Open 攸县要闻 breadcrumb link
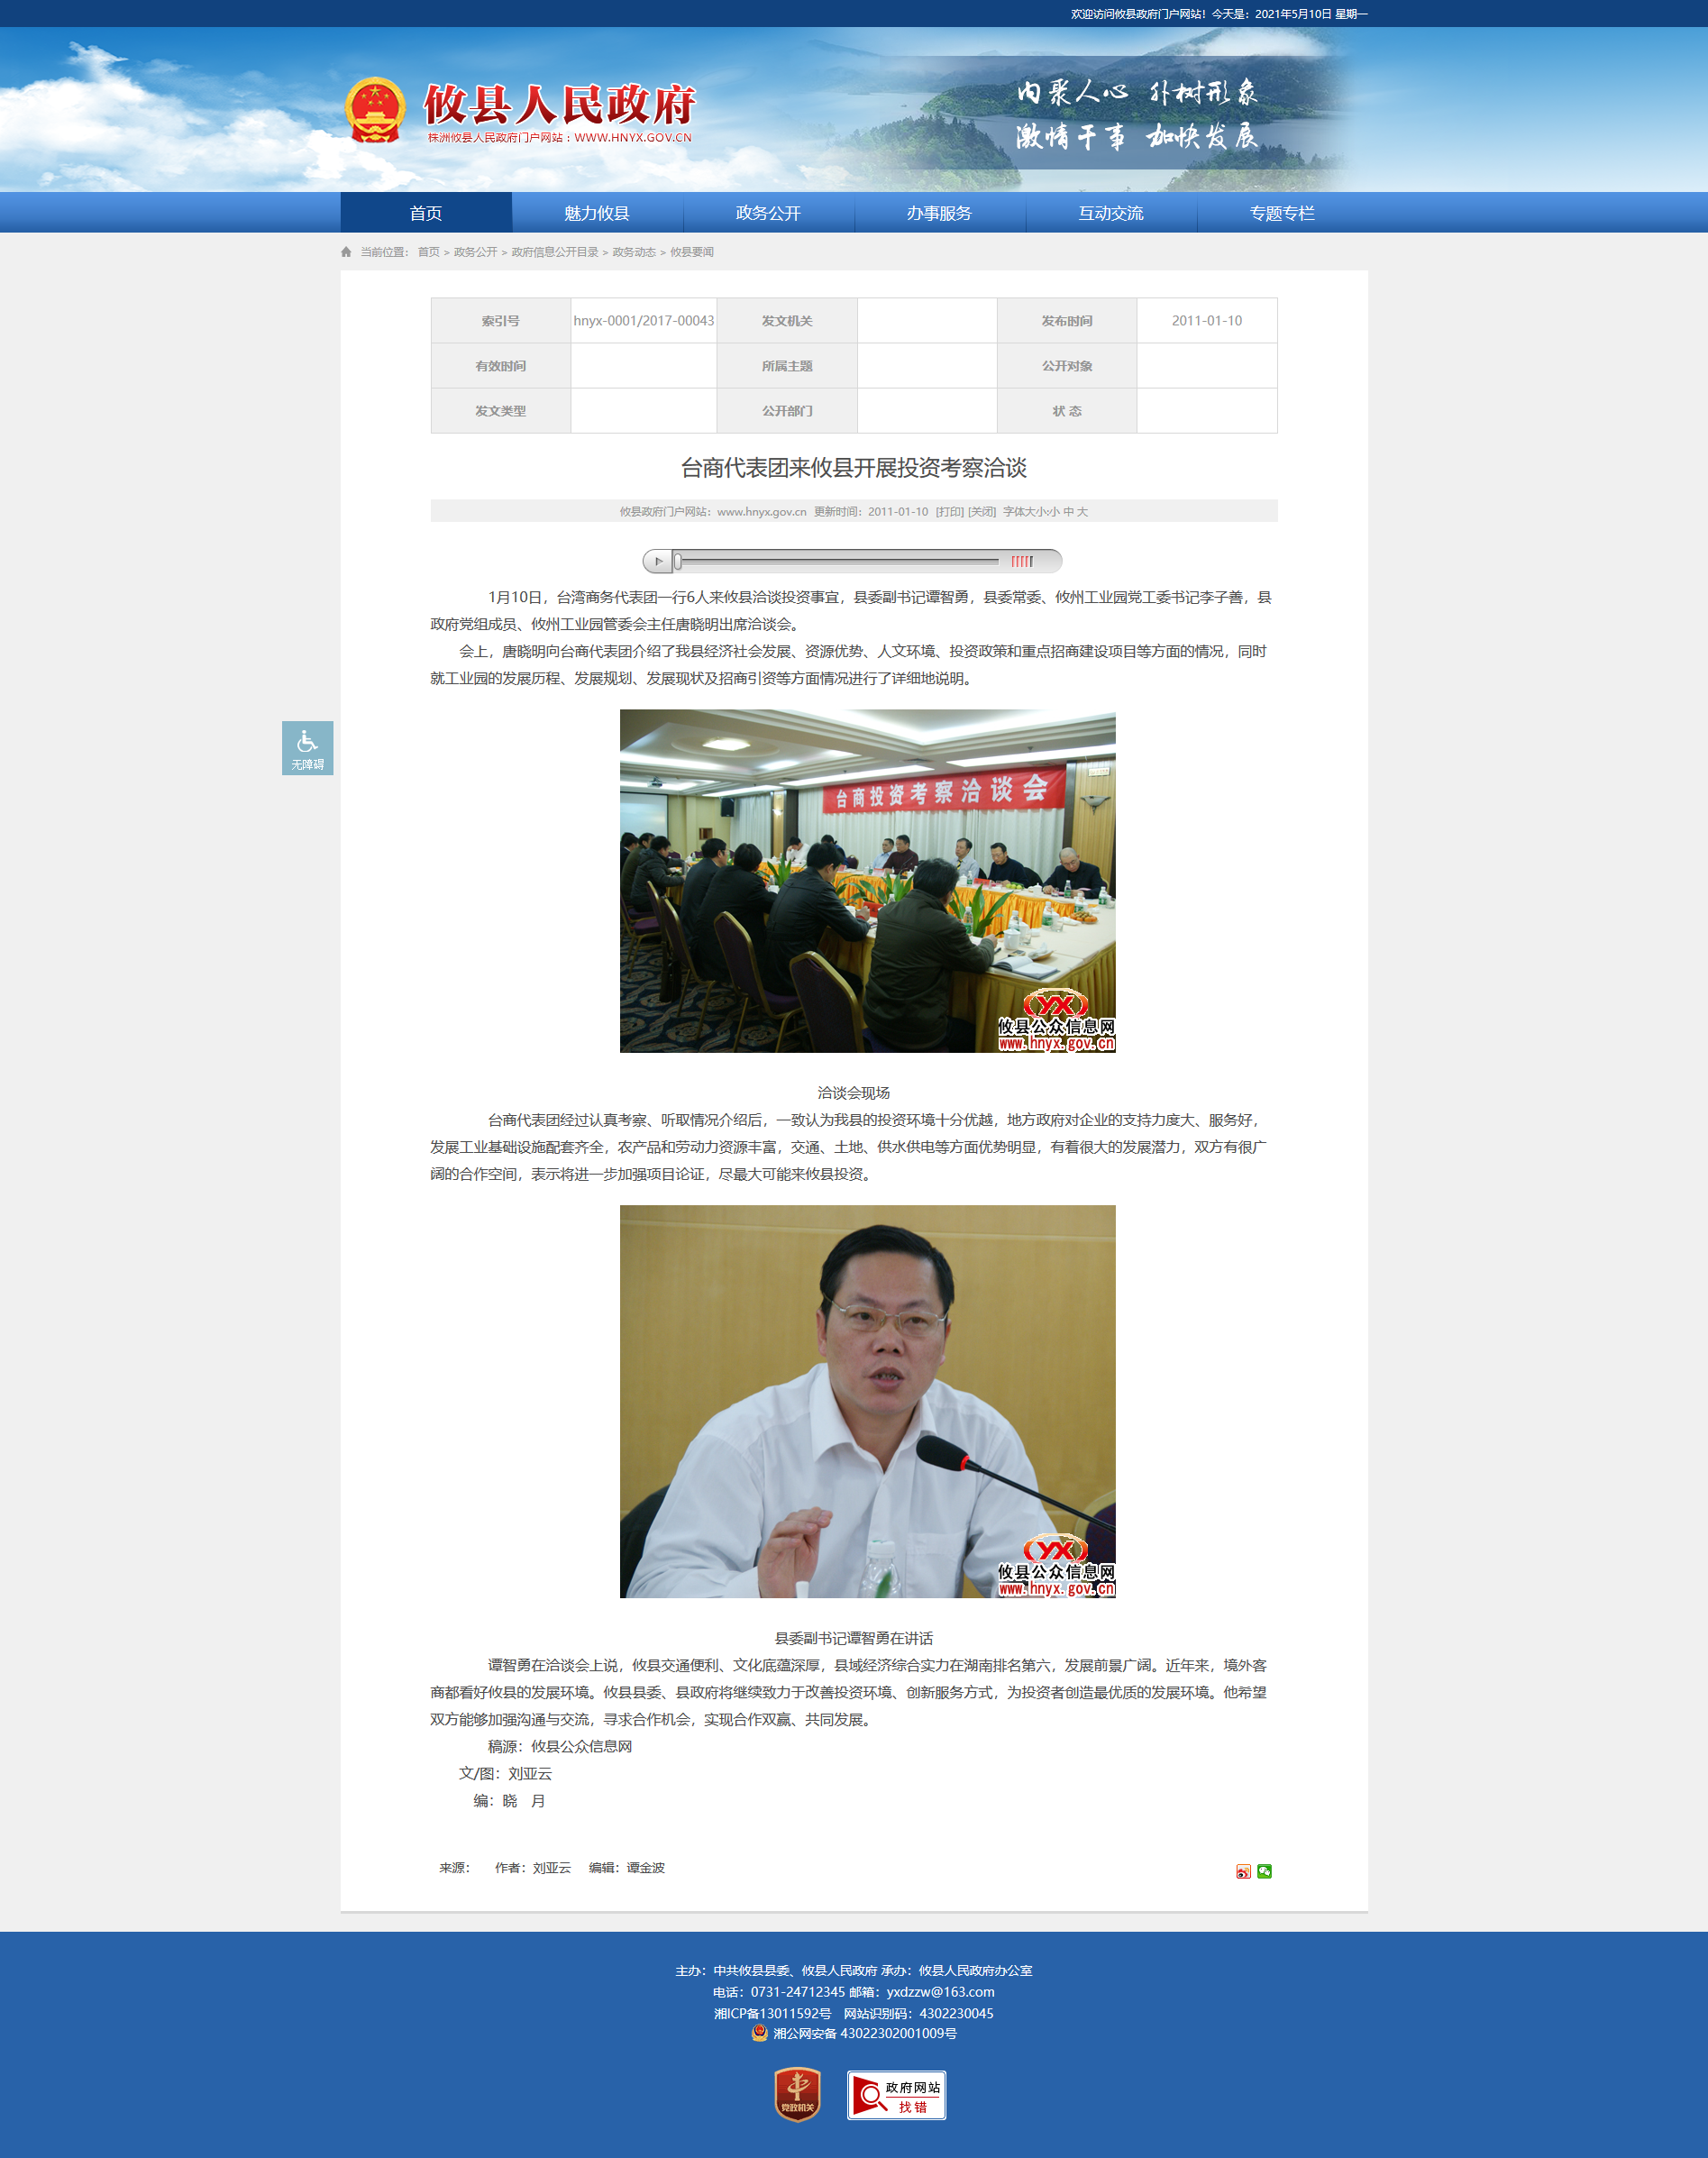The image size is (1708, 2158). pyautogui.click(x=692, y=252)
